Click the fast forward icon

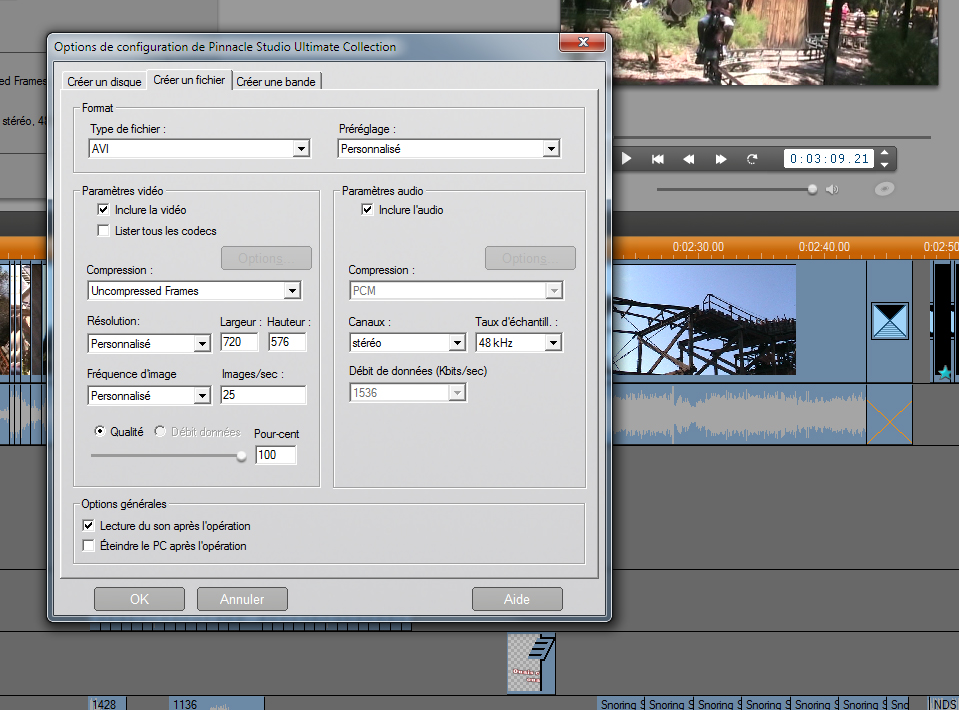coord(721,159)
